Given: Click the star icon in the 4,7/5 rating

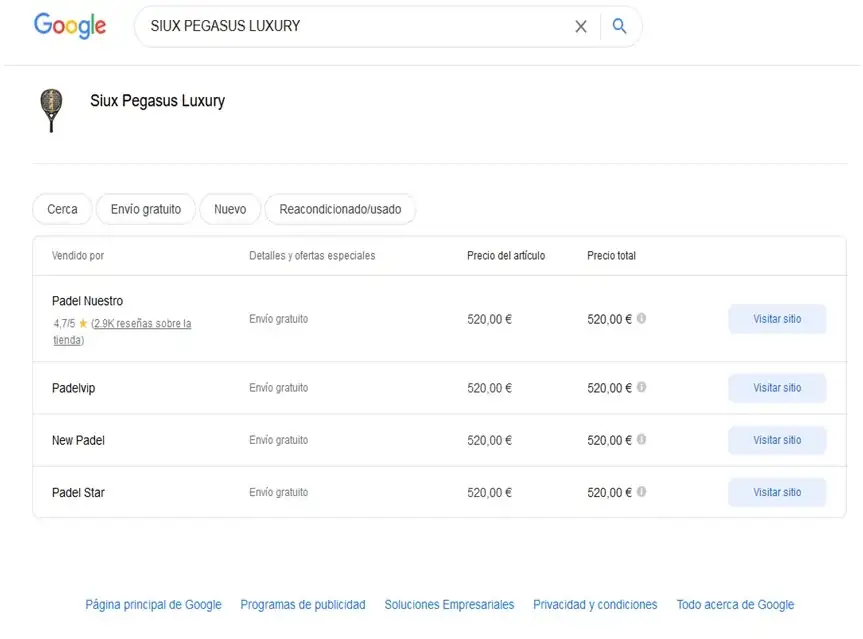Looking at the screenshot, I should click(81, 323).
